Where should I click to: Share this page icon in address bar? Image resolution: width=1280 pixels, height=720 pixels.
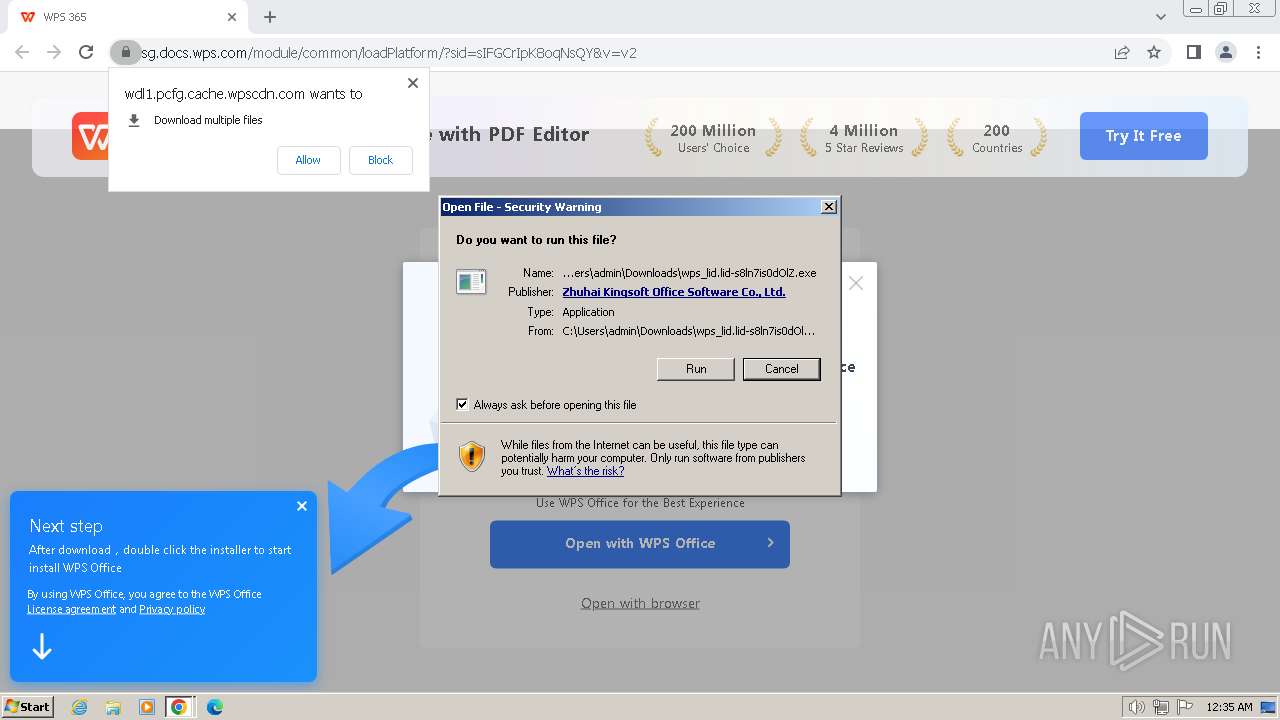point(1122,52)
